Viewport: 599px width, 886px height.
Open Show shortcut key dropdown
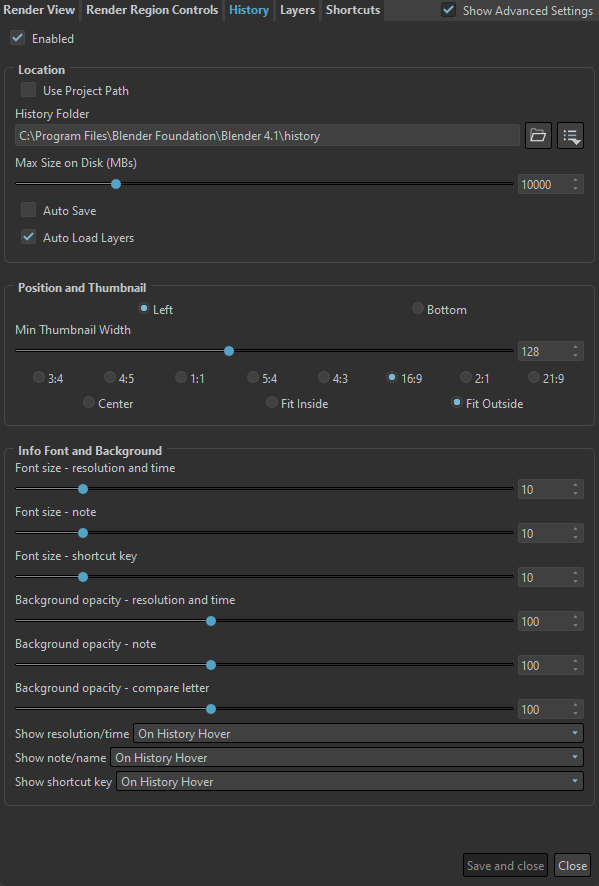[x=350, y=781]
